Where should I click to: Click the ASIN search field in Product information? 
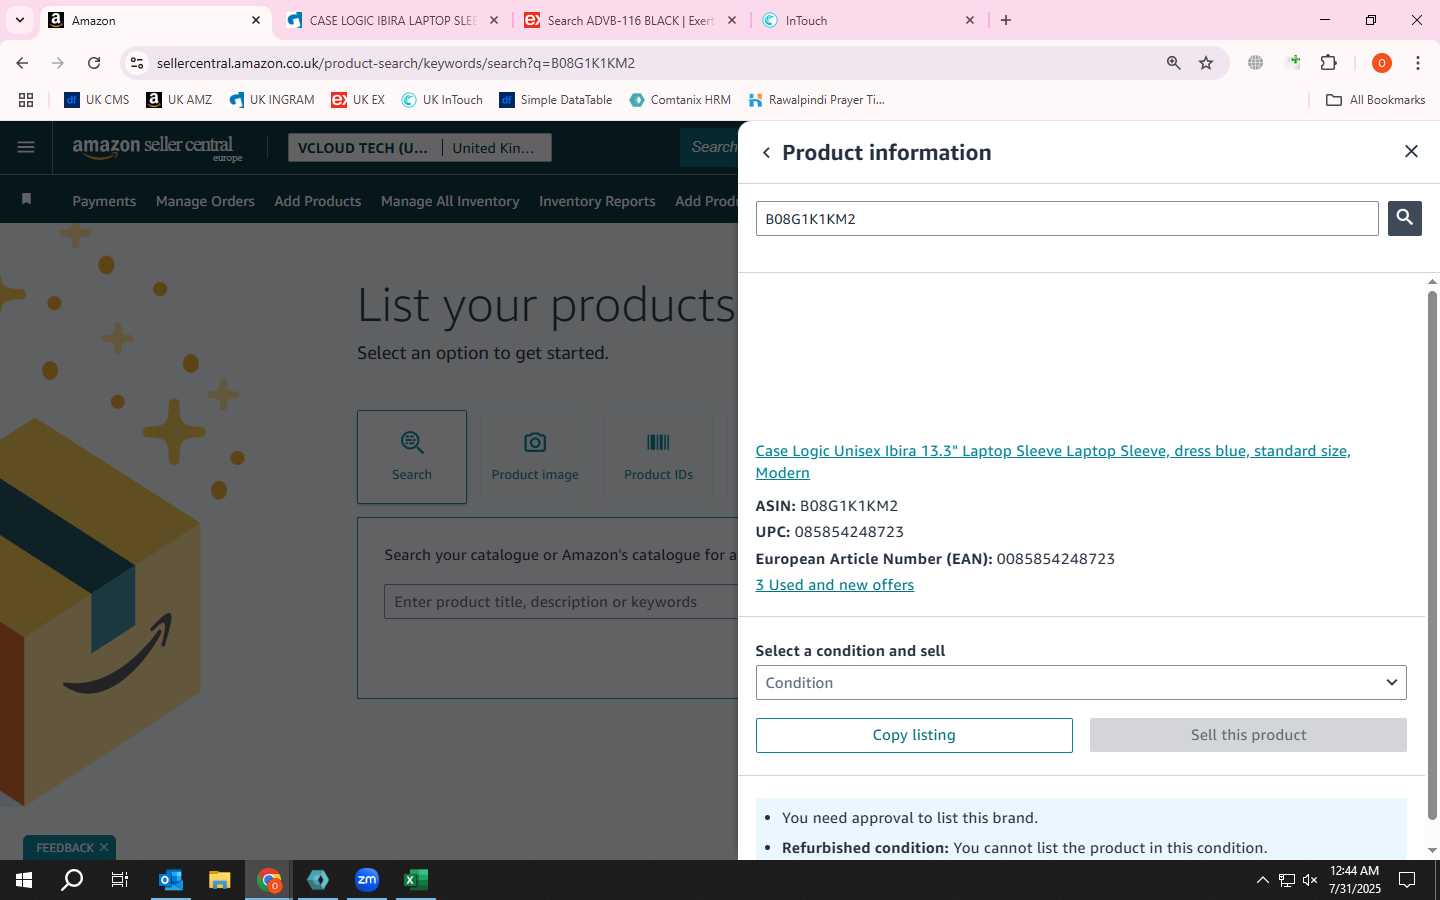pos(1067,219)
